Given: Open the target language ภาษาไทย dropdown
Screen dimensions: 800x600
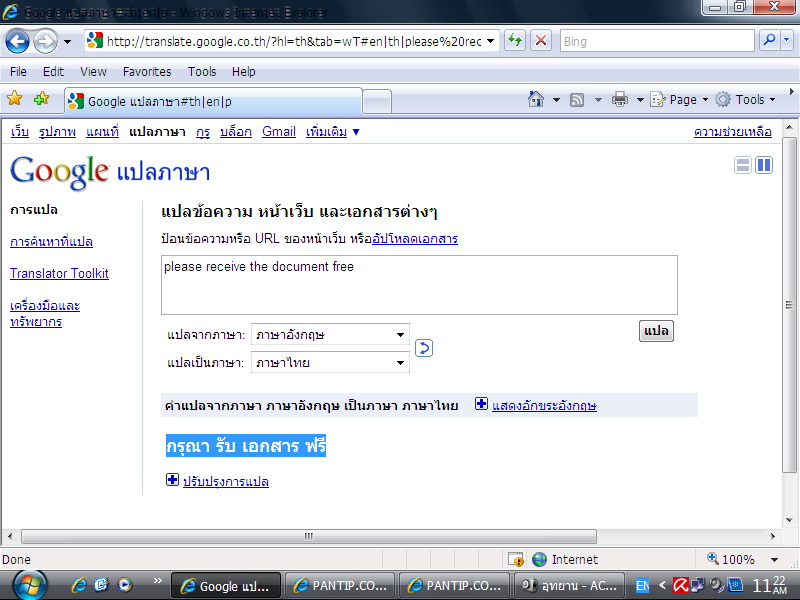Looking at the screenshot, I should (x=330, y=362).
